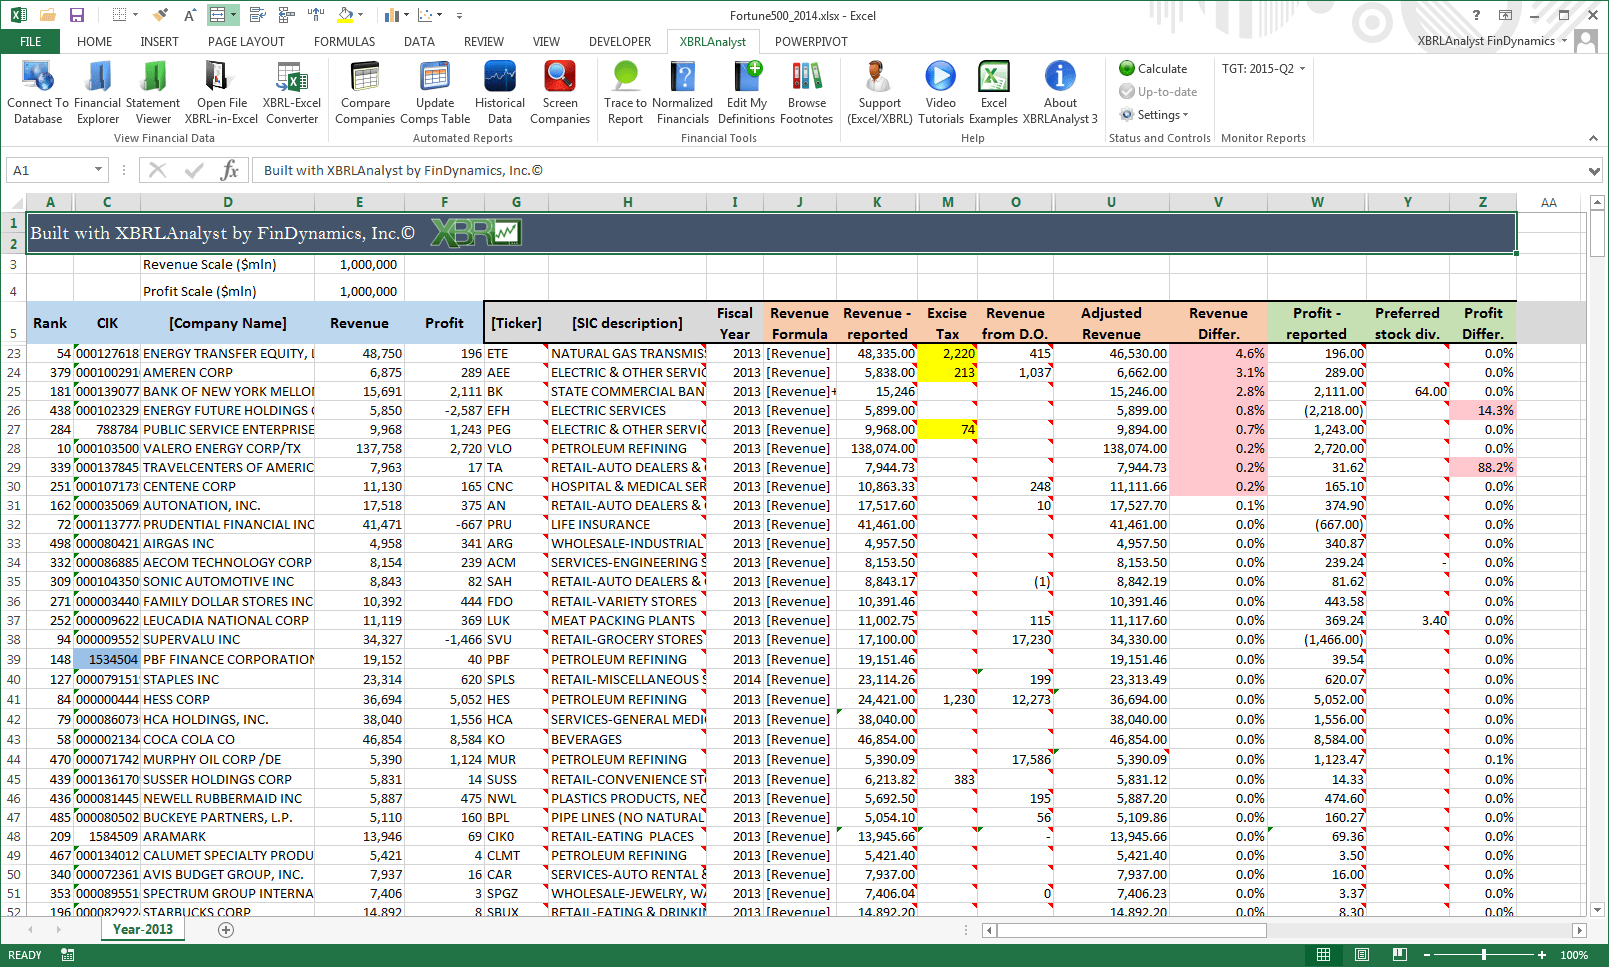Click the About XBRLAnalyst button
1609x967 pixels.
(x=1059, y=90)
